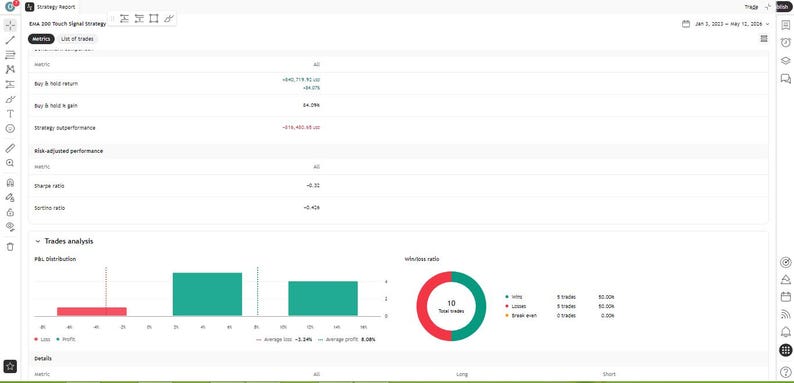Image resolution: width=794 pixels, height=383 pixels.
Task: Click the Sharpe ratio row label
Action: click(49, 186)
